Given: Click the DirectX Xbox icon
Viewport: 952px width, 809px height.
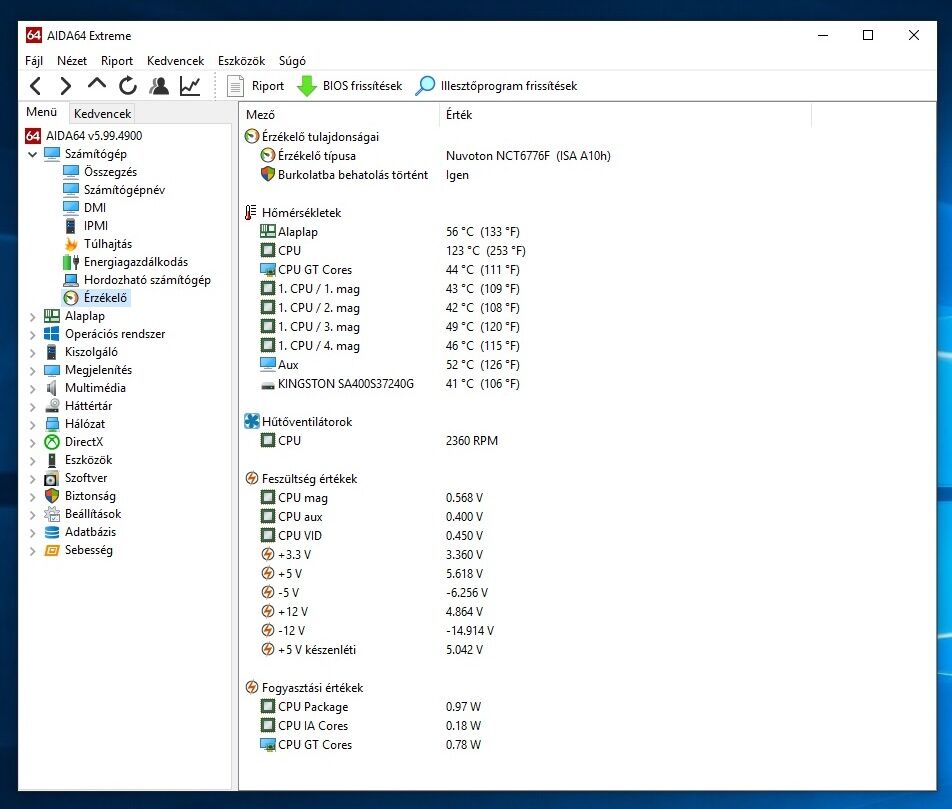Looking at the screenshot, I should [52, 442].
